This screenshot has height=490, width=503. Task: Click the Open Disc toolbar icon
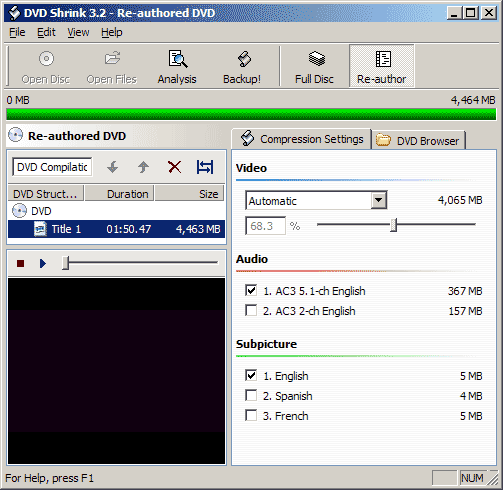46,59
